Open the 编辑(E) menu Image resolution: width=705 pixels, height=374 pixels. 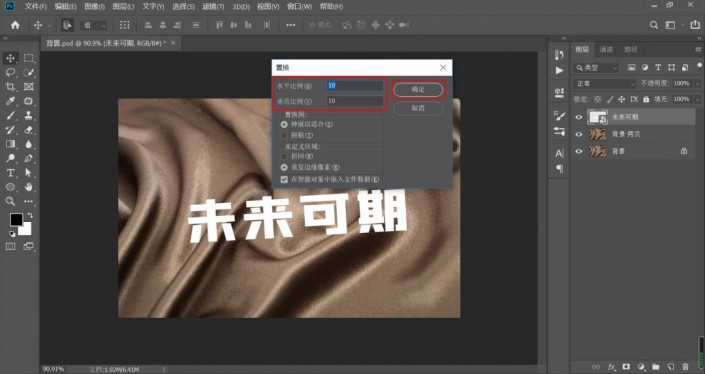click(x=66, y=6)
